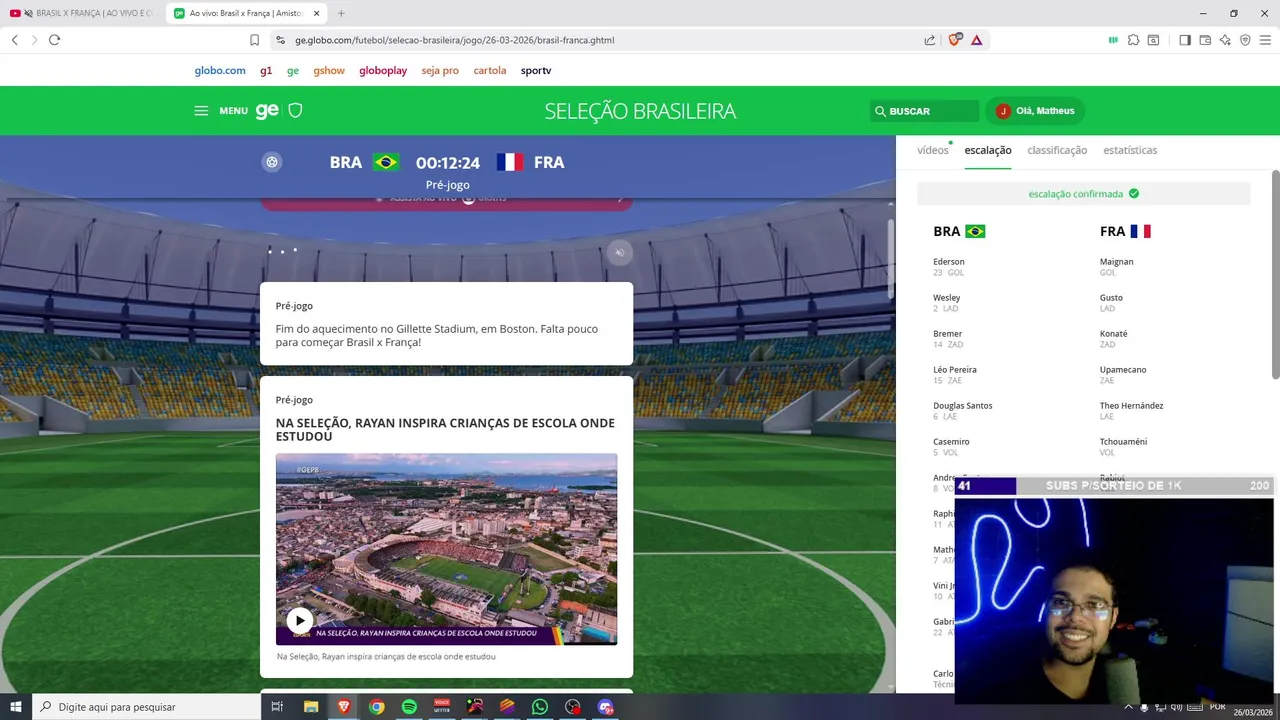The height and width of the screenshot is (720, 1280).
Task: Select the escalação tab
Action: [x=988, y=150]
